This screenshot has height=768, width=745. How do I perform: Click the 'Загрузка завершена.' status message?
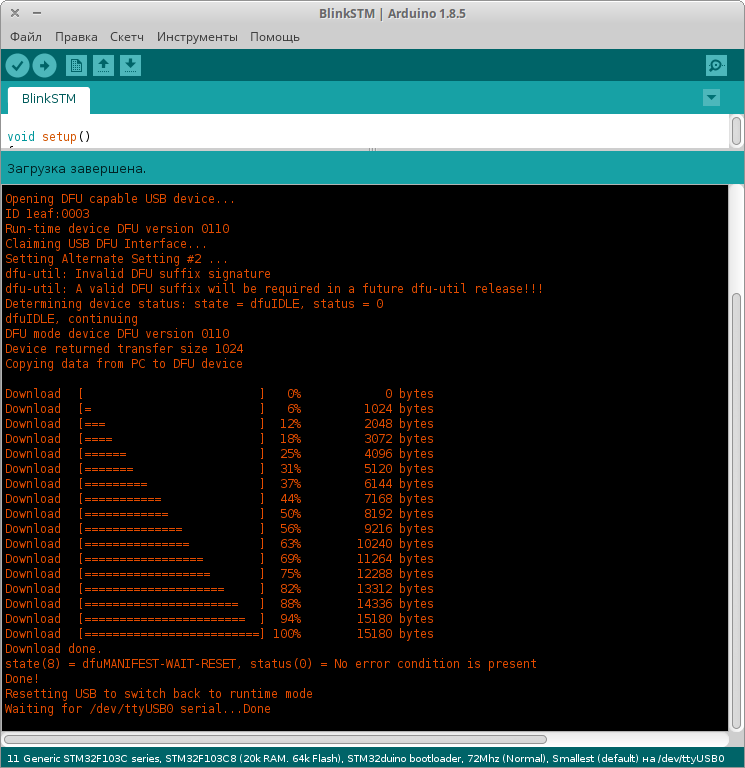click(76, 168)
